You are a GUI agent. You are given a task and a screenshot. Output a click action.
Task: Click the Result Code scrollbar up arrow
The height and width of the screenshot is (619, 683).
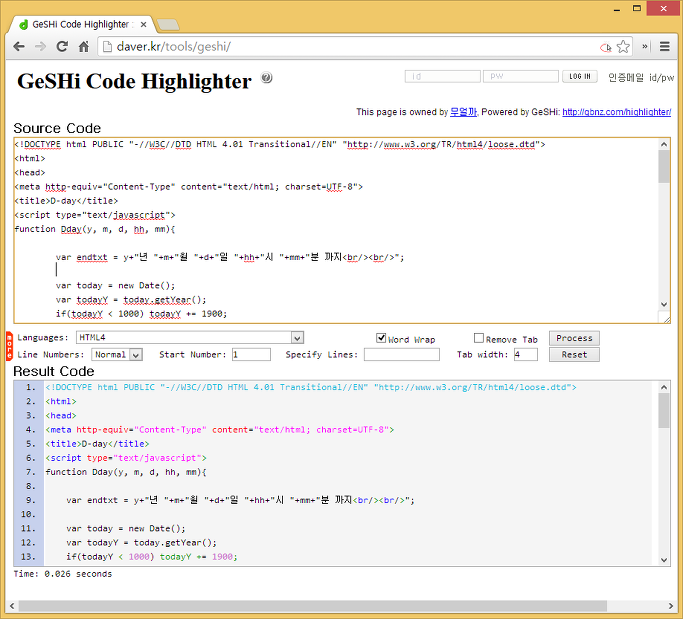click(x=664, y=387)
